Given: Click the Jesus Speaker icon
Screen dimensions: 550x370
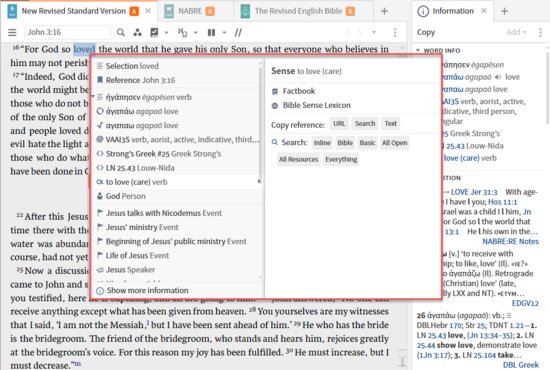Looking at the screenshot, I should (100, 270).
